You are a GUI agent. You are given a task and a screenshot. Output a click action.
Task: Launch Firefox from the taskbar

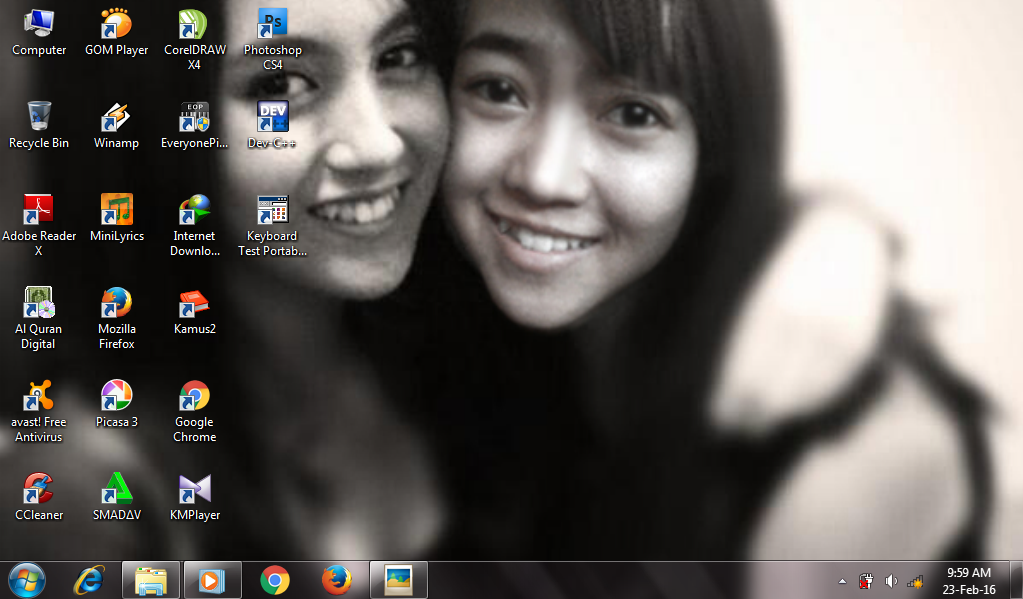pyautogui.click(x=337, y=580)
